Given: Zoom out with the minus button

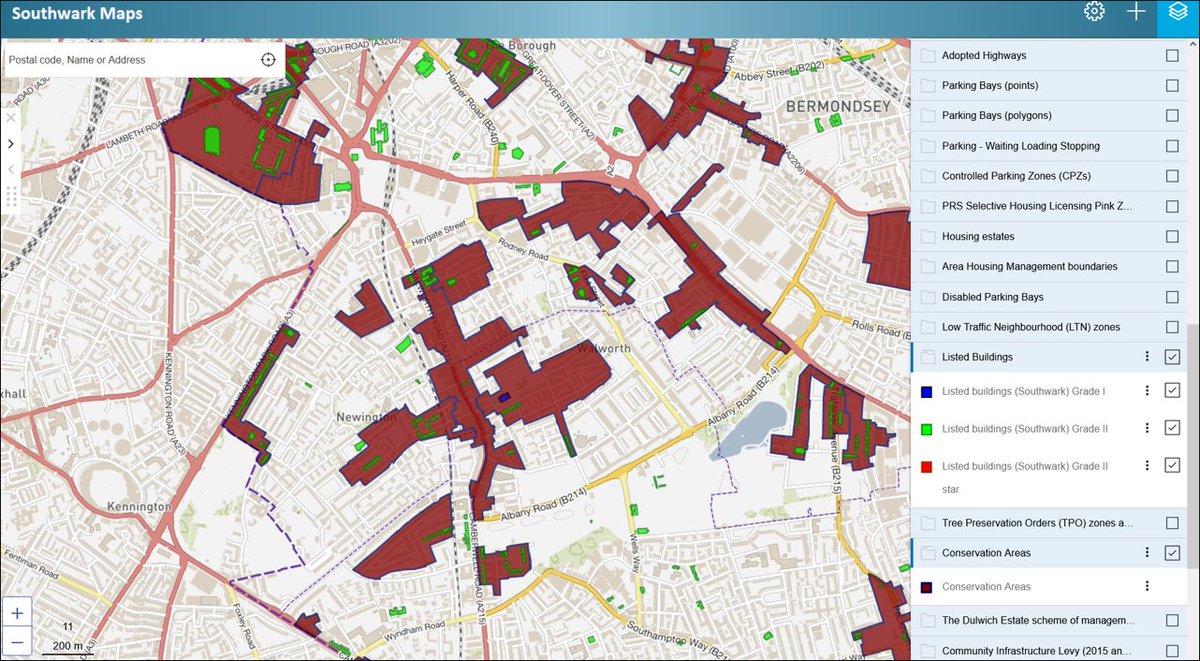Looking at the screenshot, I should tap(18, 641).
